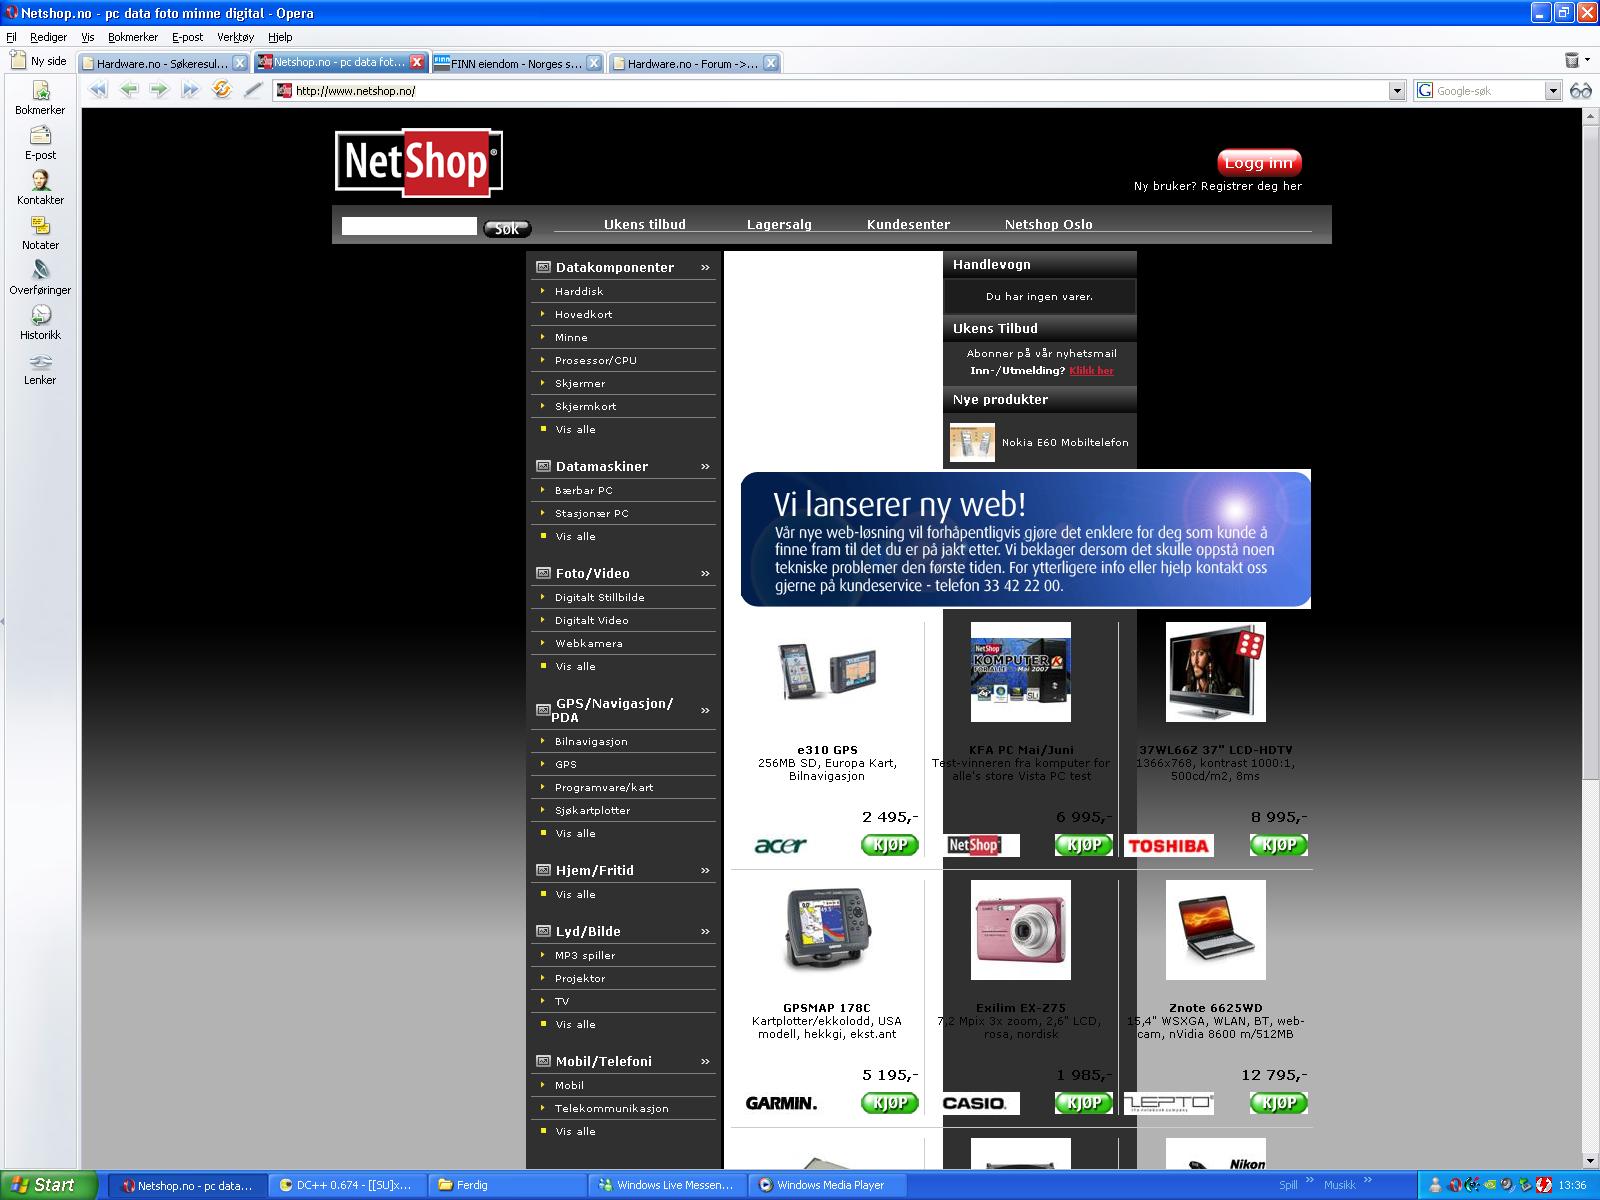Image resolution: width=1600 pixels, height=1200 pixels.
Task: Click Kjøp for GPSMAP 178C
Action: pos(890,1103)
